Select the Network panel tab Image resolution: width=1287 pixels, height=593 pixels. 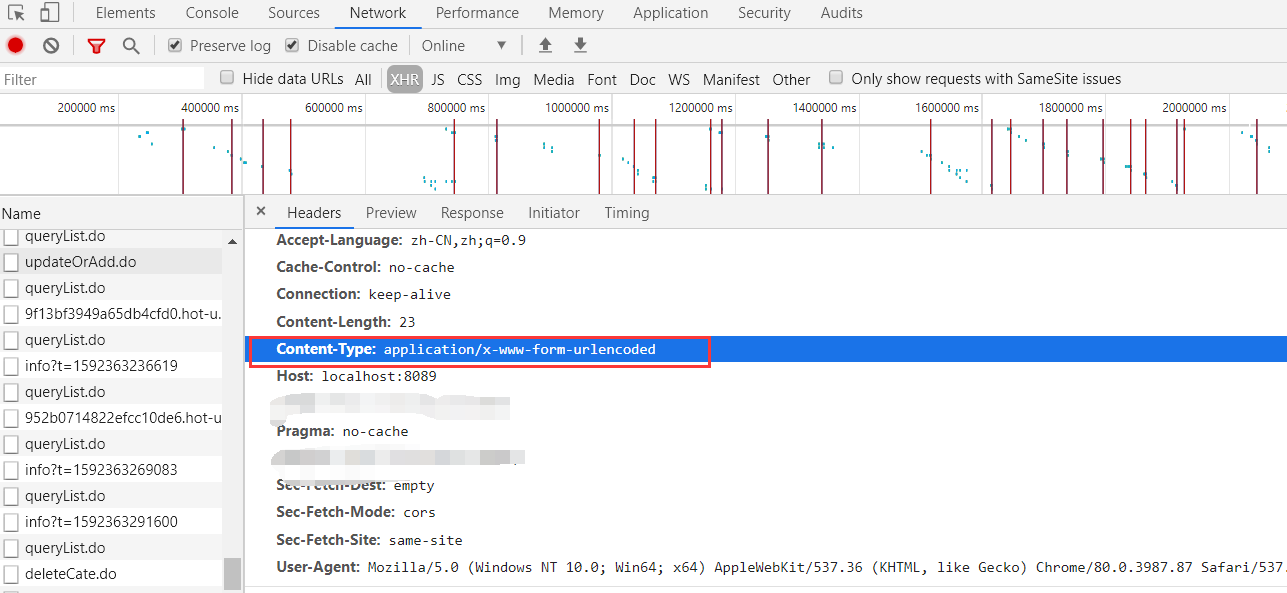(378, 13)
